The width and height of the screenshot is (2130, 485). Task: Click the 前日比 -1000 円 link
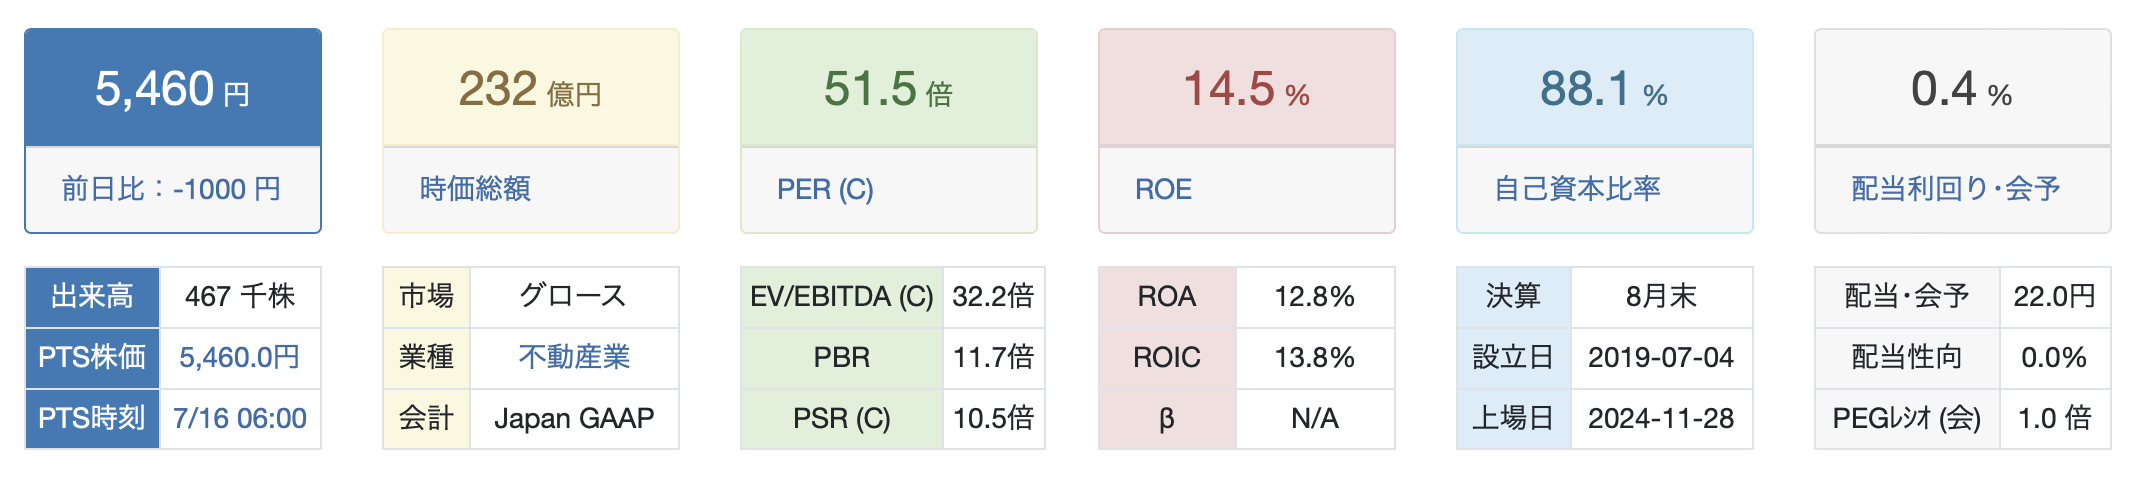[172, 189]
